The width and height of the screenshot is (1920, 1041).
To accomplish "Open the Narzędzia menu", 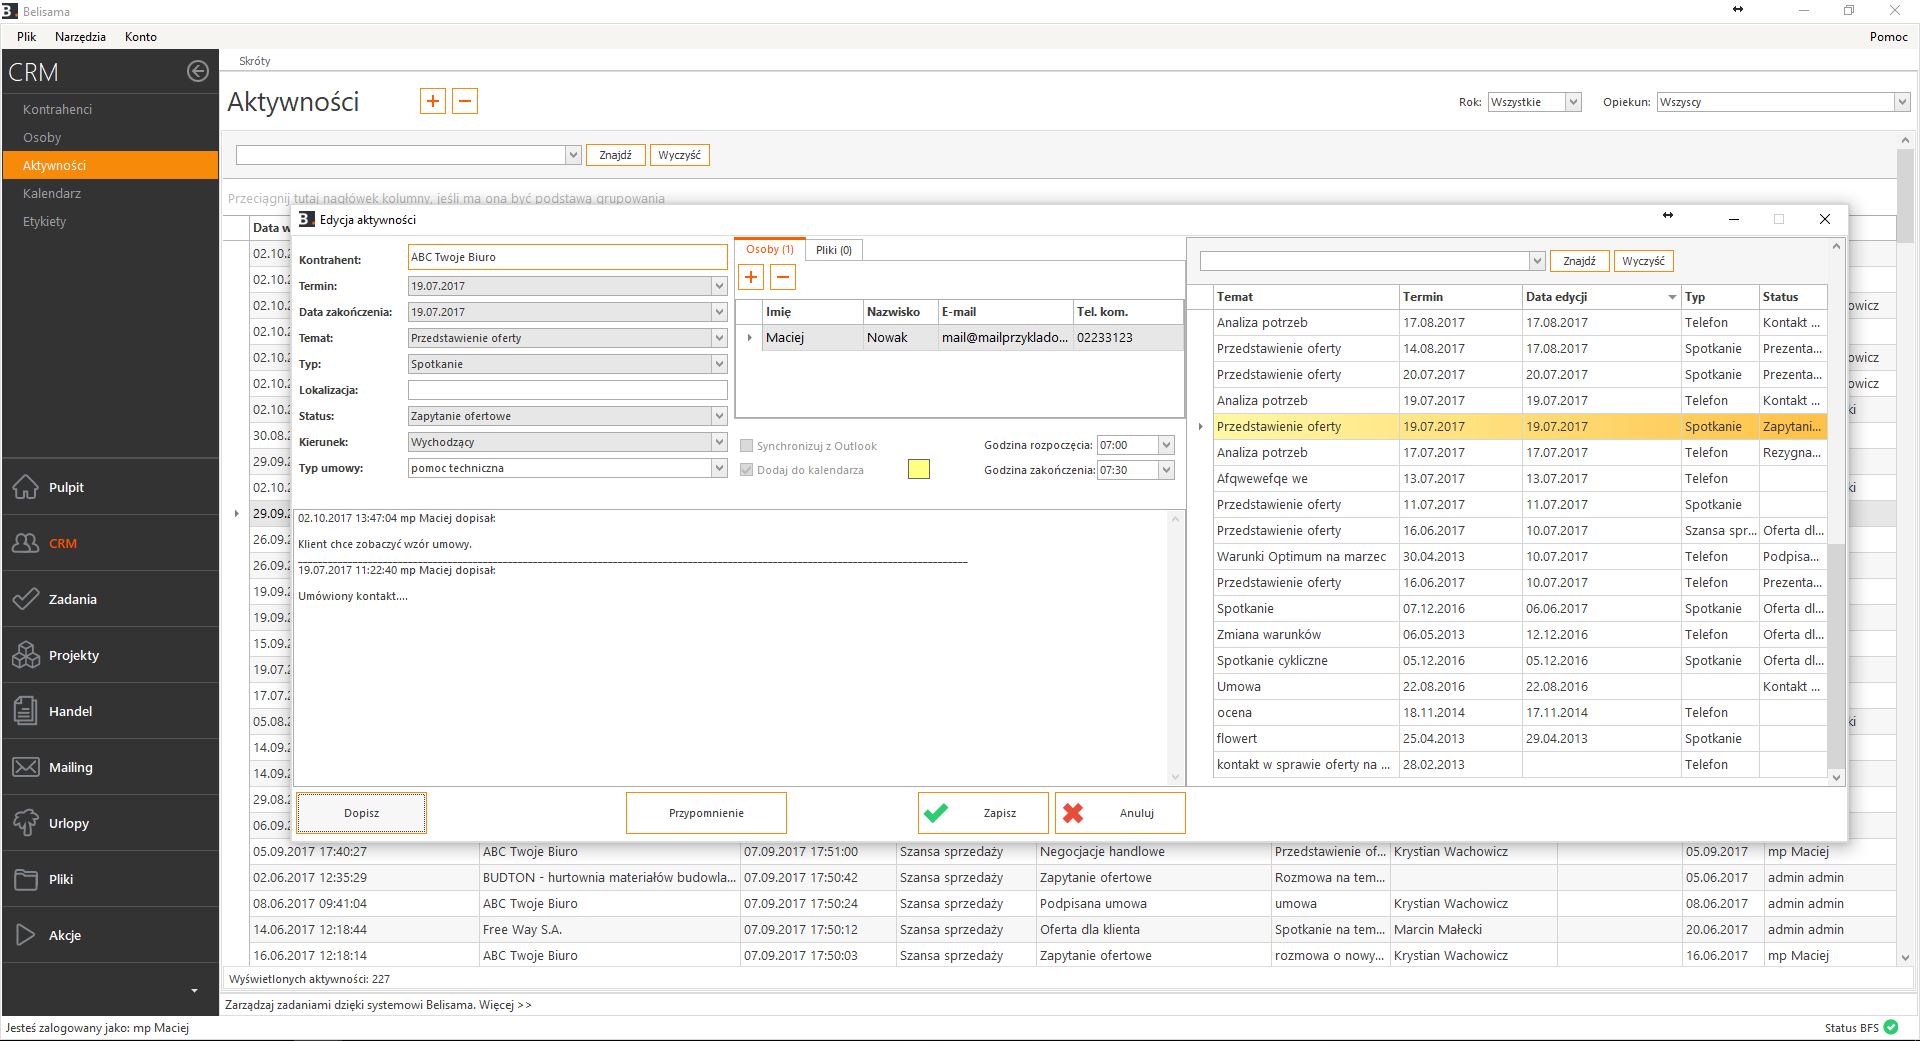I will pyautogui.click(x=80, y=37).
